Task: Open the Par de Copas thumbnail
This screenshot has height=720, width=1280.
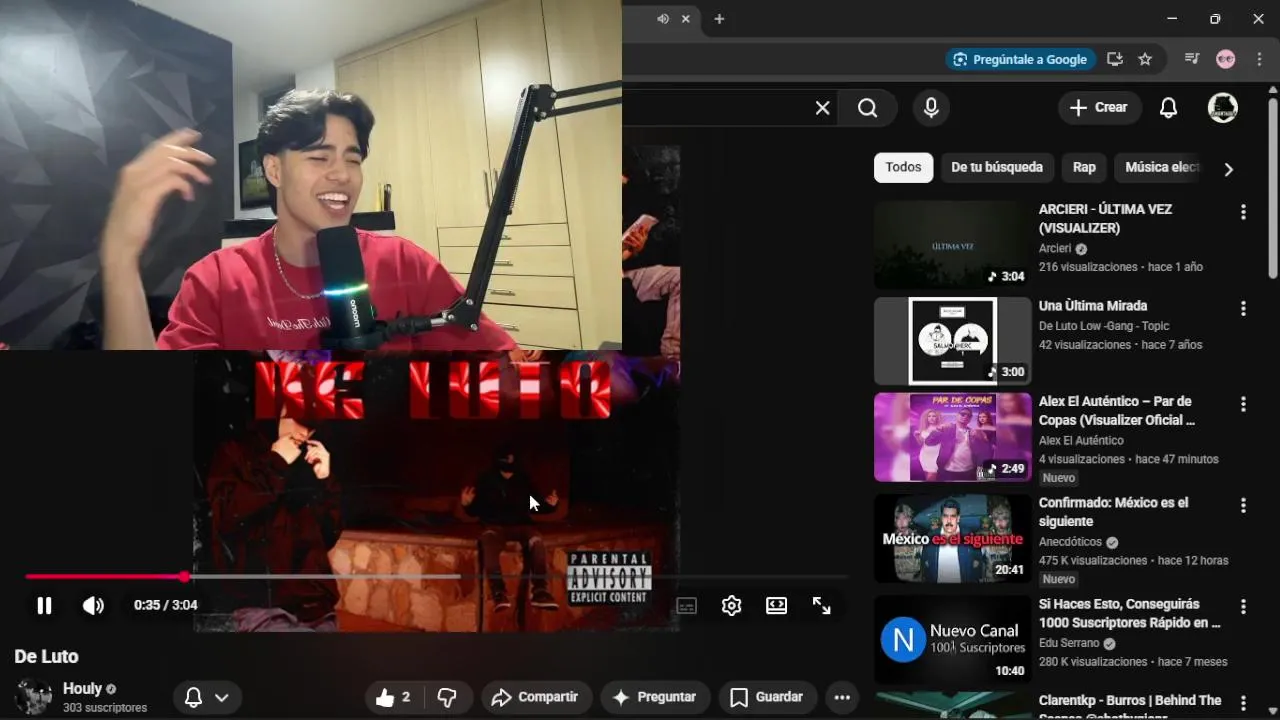Action: point(952,437)
